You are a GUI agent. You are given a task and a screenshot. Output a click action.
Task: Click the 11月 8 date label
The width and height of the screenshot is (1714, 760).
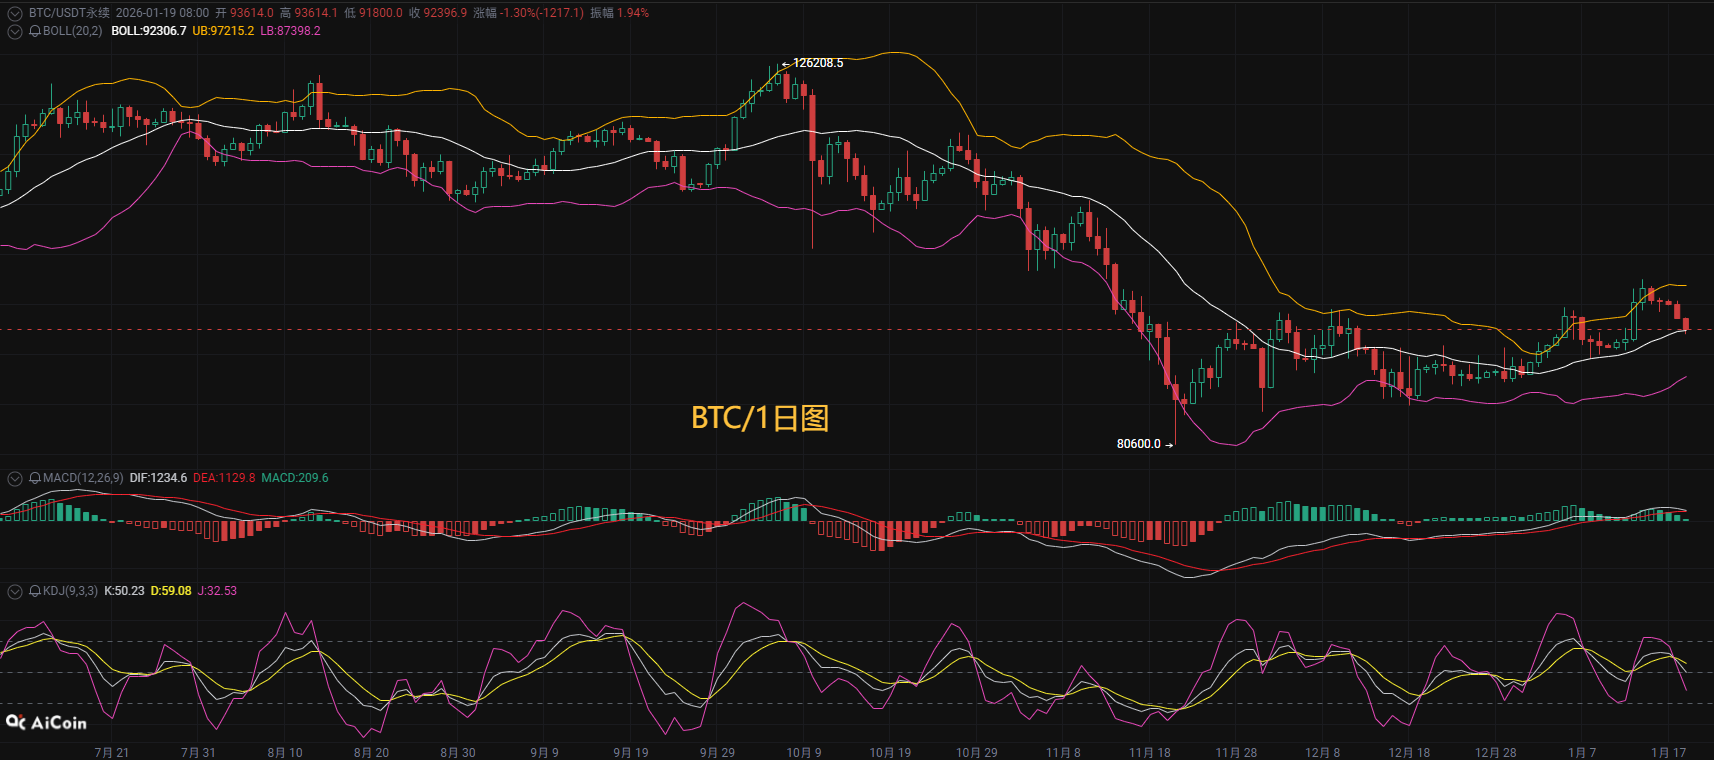tap(1063, 752)
